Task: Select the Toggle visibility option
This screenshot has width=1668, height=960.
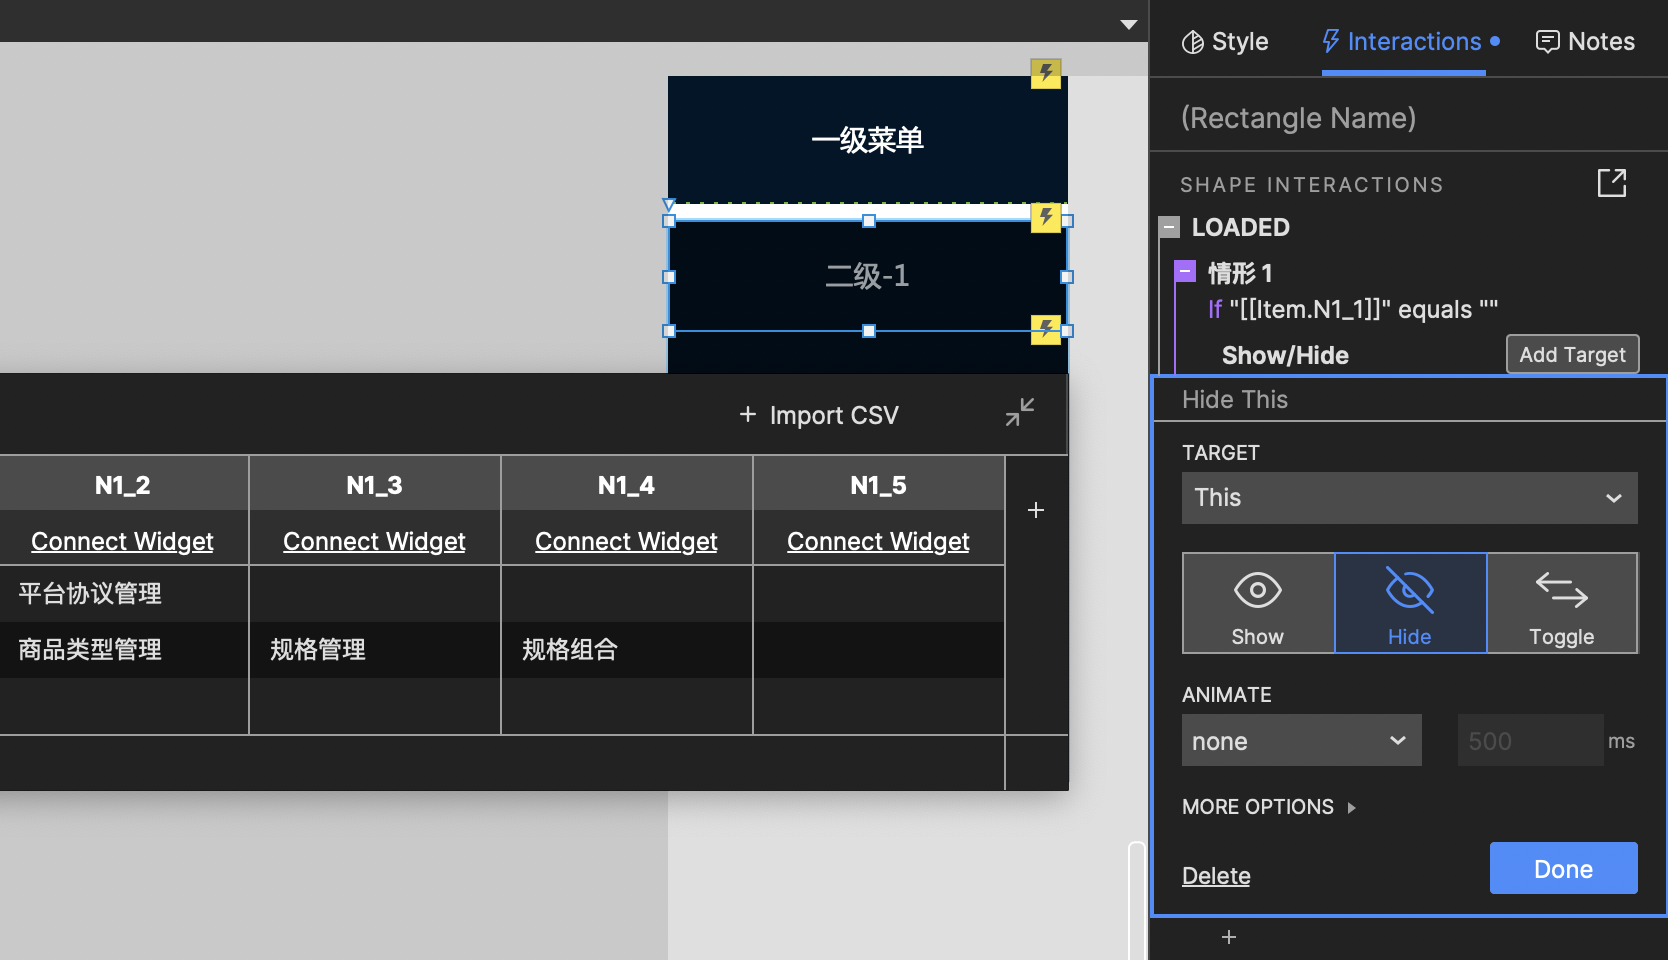Action: [1561, 602]
